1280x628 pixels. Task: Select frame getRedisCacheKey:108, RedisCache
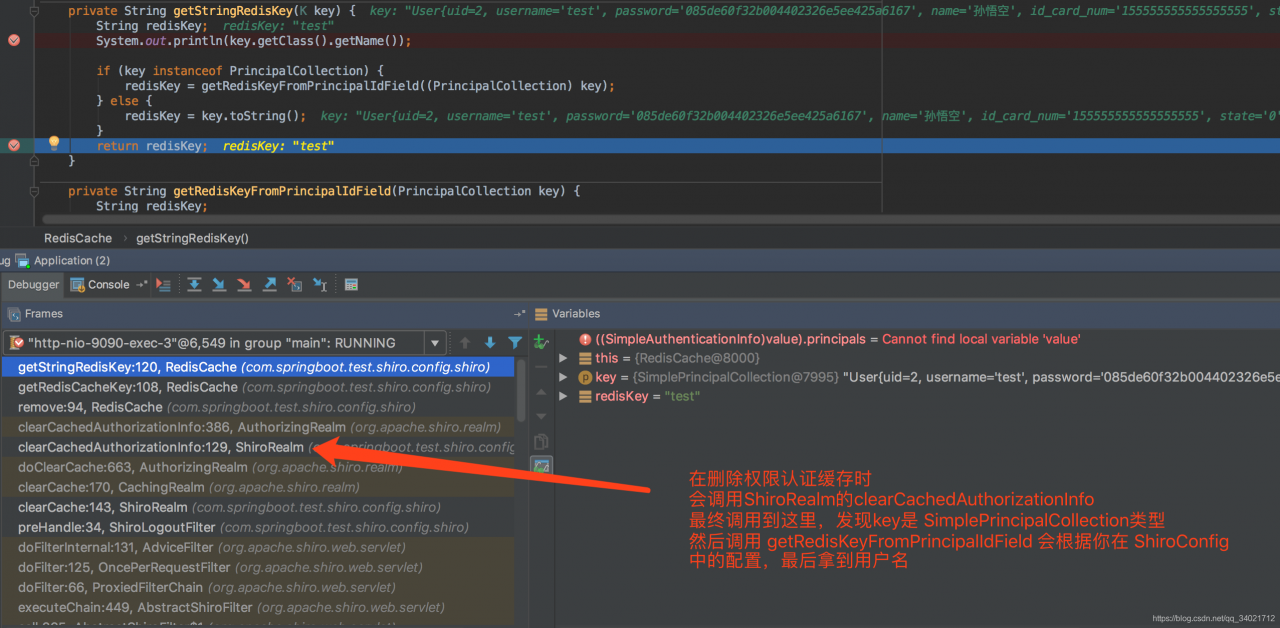click(x=258, y=387)
